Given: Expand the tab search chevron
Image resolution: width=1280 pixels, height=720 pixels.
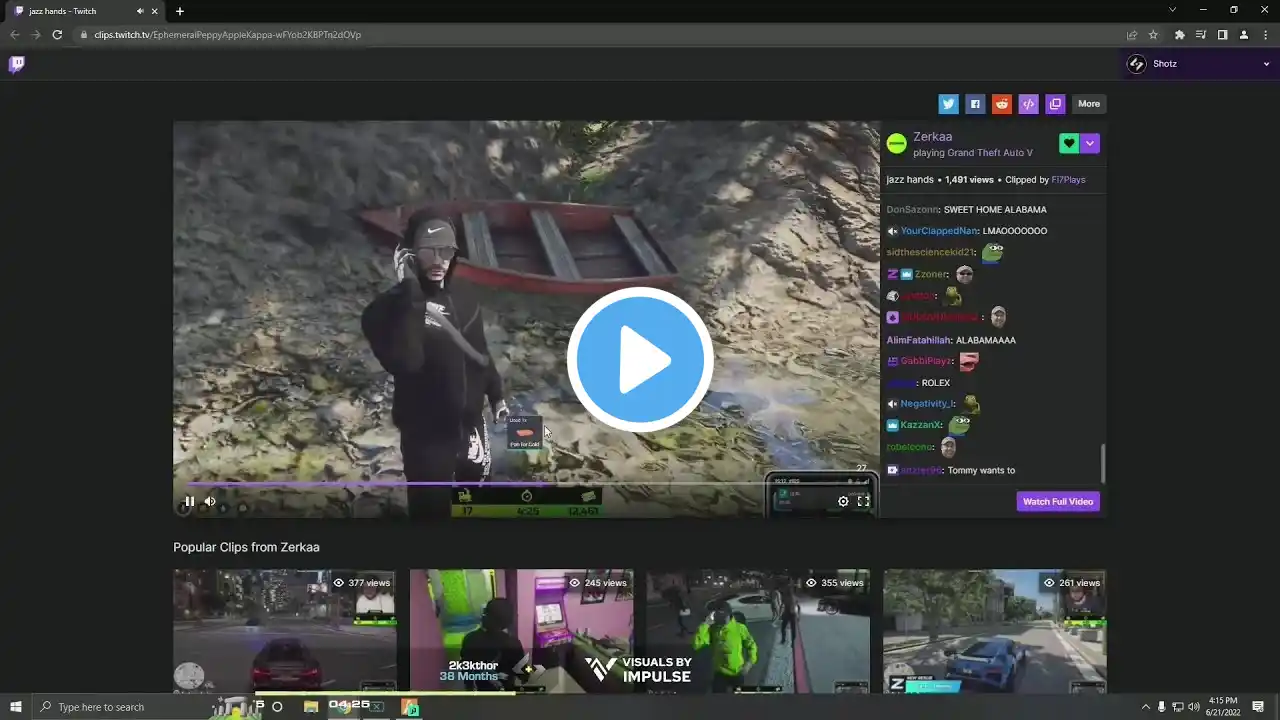Looking at the screenshot, I should point(1172,10).
